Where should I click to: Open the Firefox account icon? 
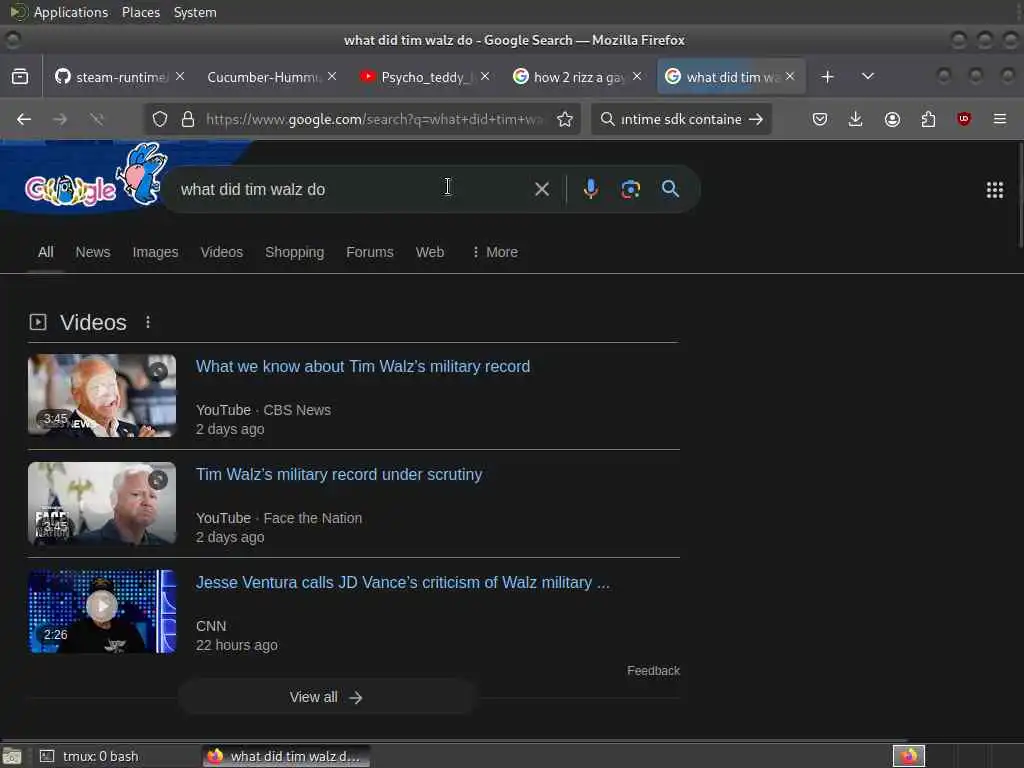click(892, 119)
